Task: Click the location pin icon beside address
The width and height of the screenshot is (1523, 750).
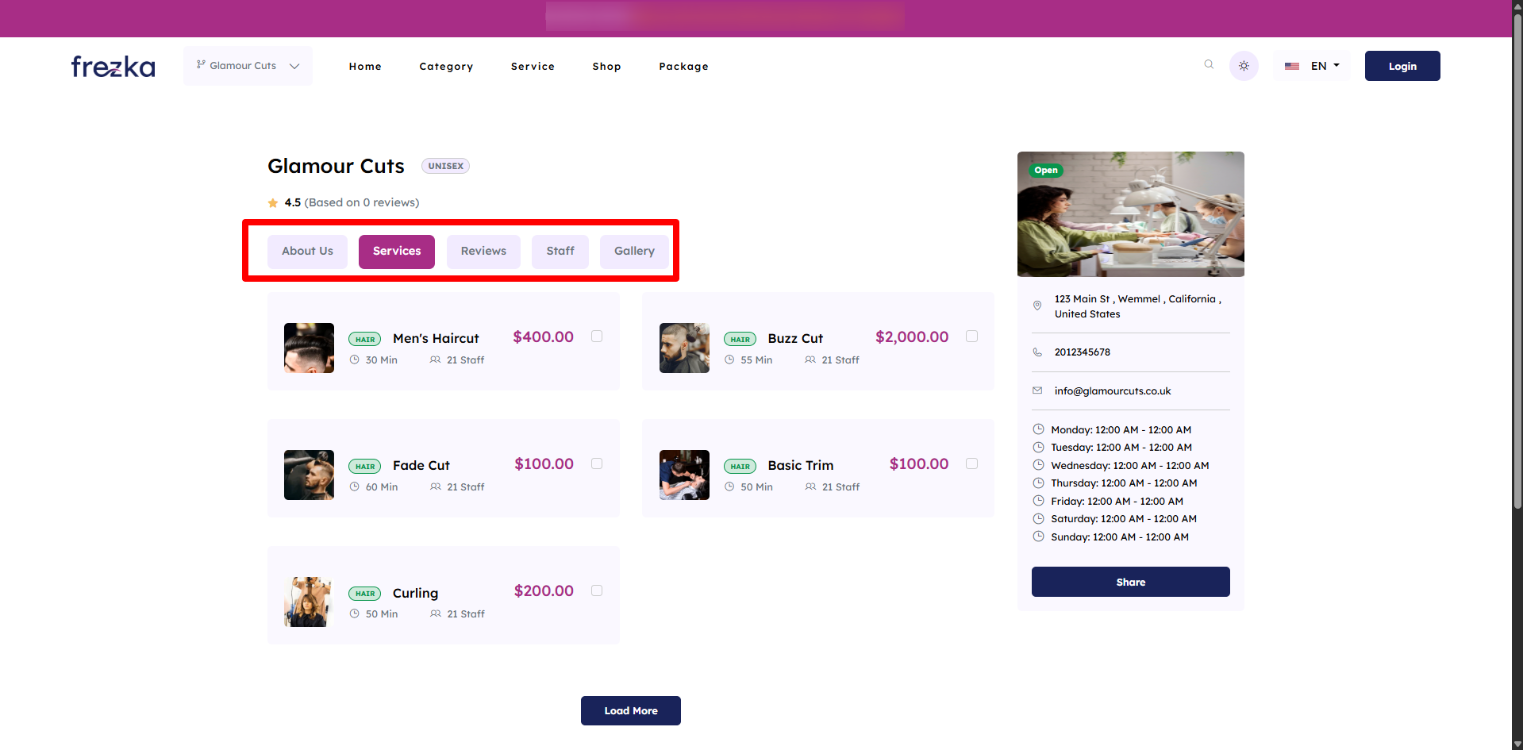Action: [x=1037, y=306]
